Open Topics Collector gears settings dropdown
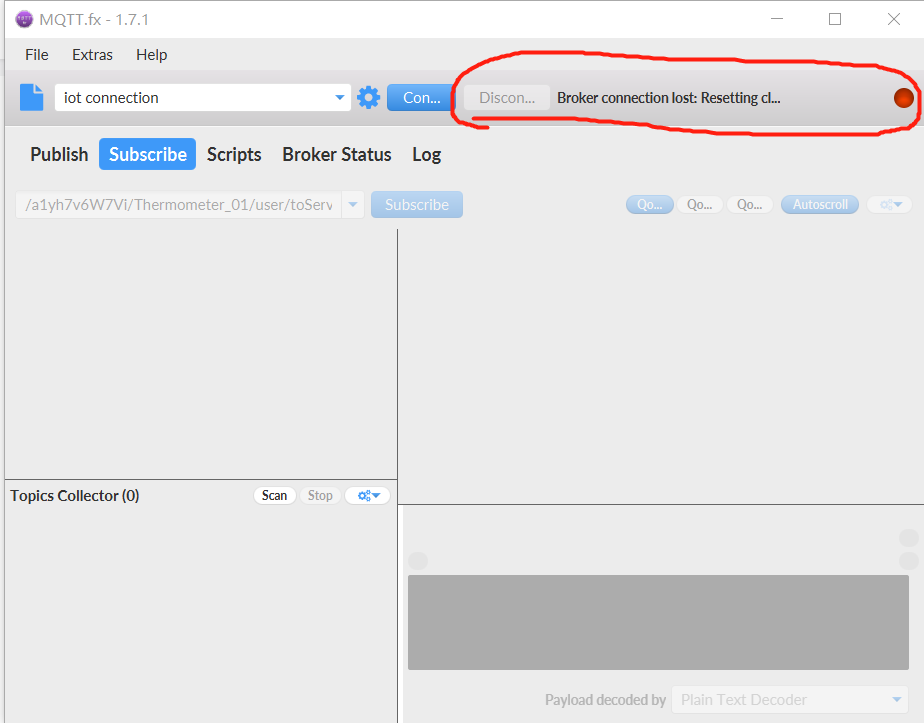This screenshot has width=924, height=723. tap(367, 496)
